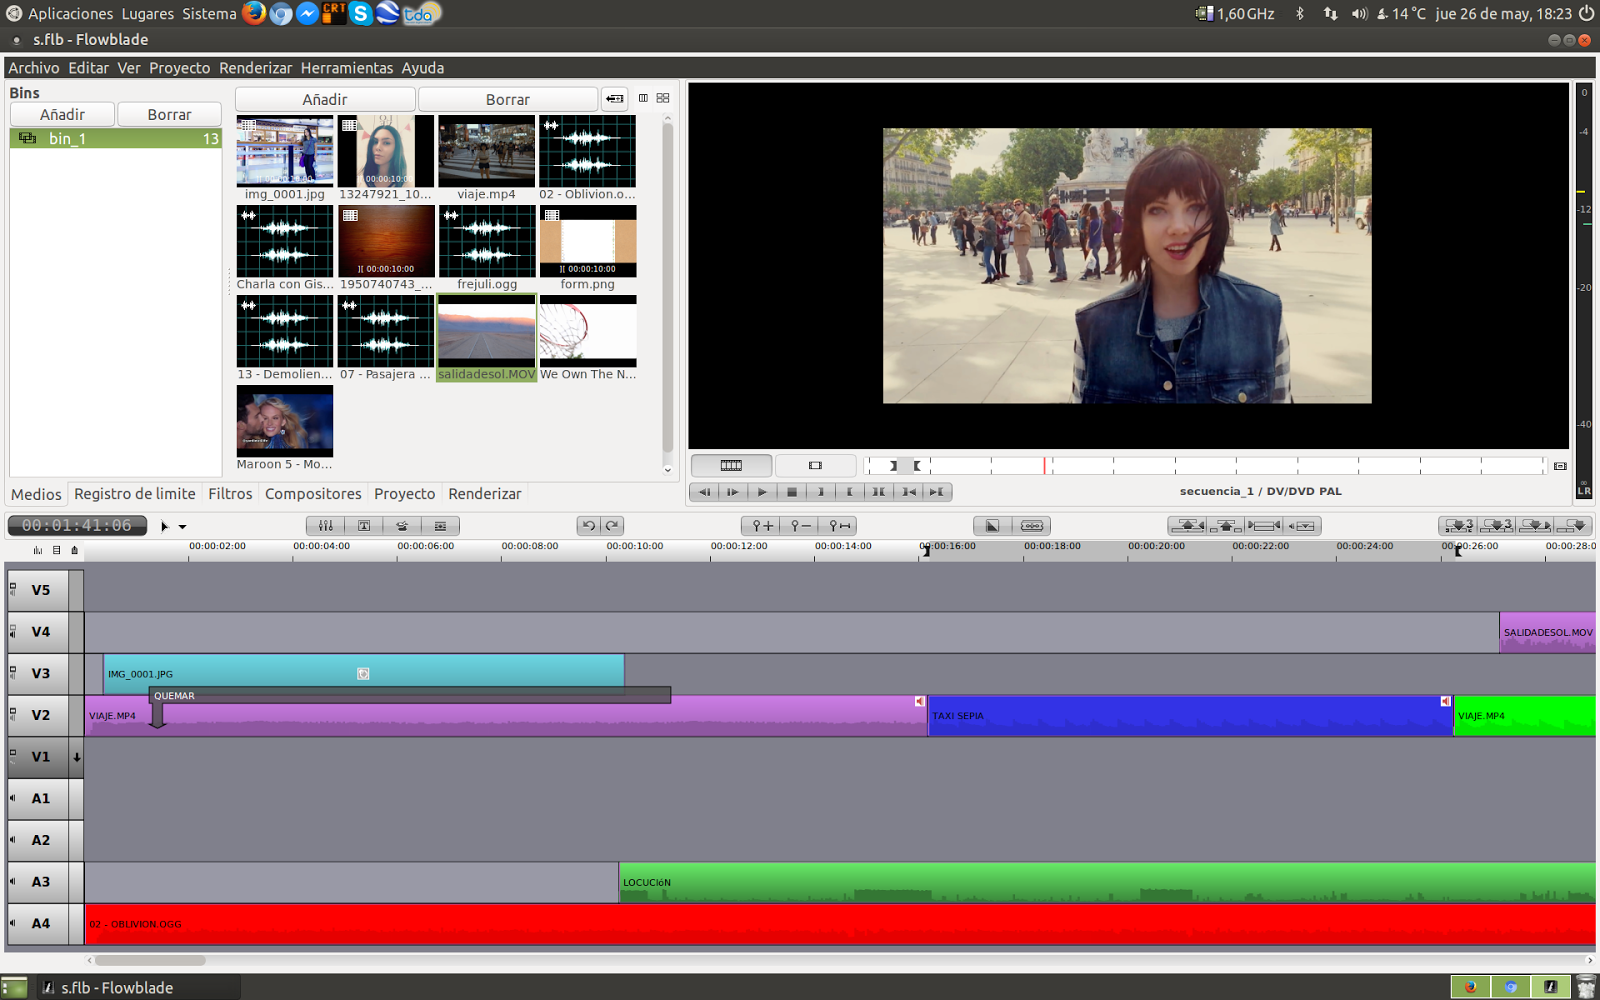
Task: Click the track lock icon above track headers
Action: pyautogui.click(x=74, y=550)
